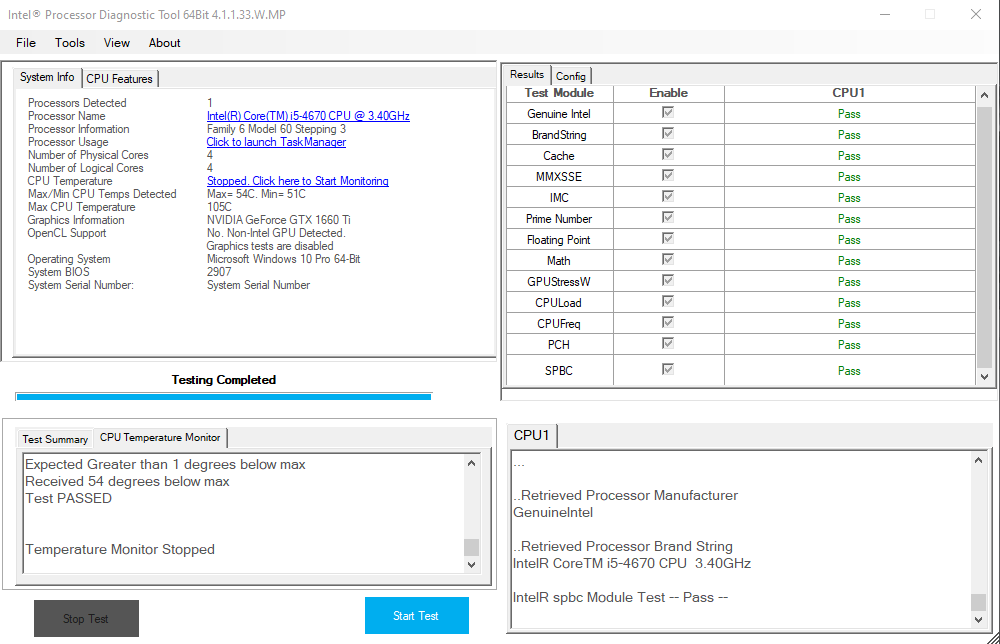Click the Enable column header
This screenshot has width=1000, height=644.
668,93
